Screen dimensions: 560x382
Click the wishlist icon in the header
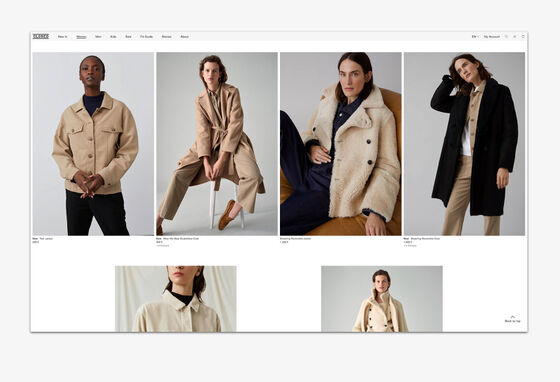pos(515,36)
